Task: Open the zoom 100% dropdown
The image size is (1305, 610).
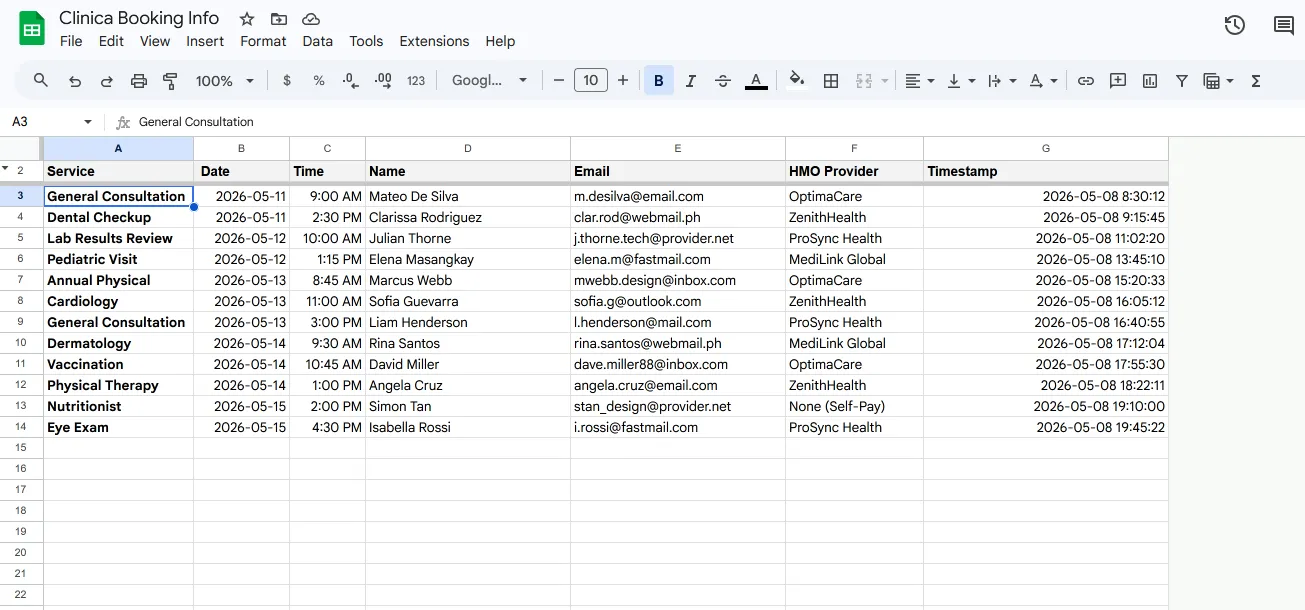Action: click(x=225, y=81)
